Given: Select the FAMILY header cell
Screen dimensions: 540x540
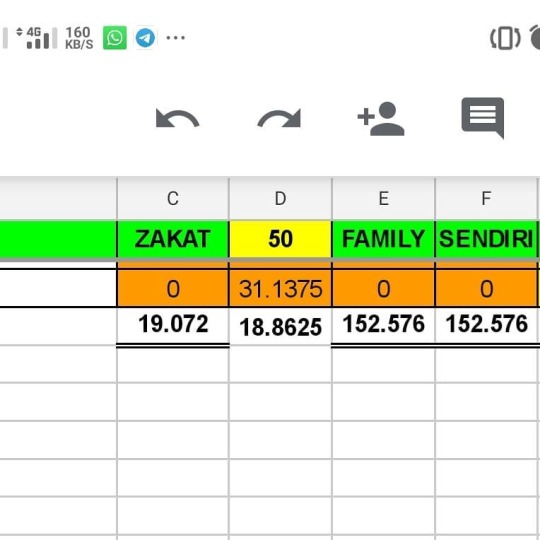Looking at the screenshot, I should [384, 239].
